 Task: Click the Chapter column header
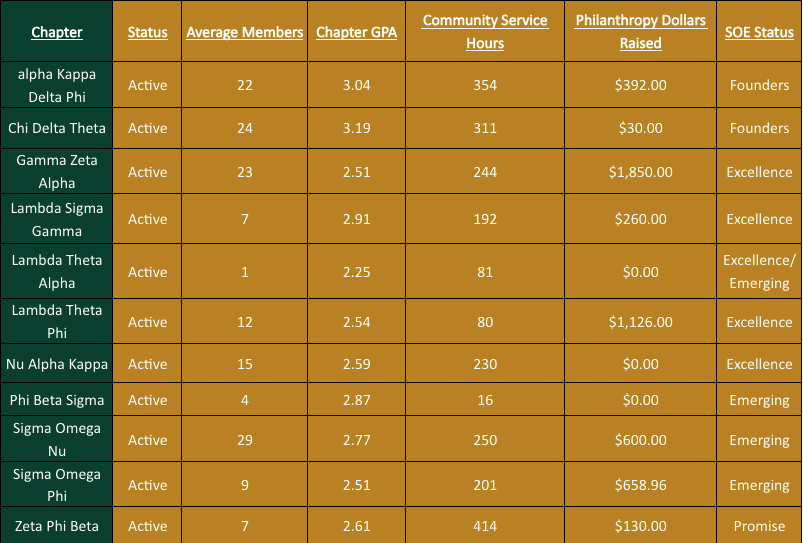click(57, 32)
